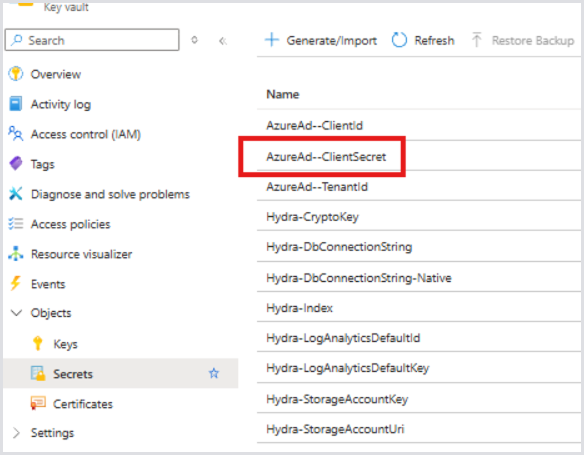Screen dimensions: 584x455
Task: Expand the Settings section chevron
Action: coord(16,433)
